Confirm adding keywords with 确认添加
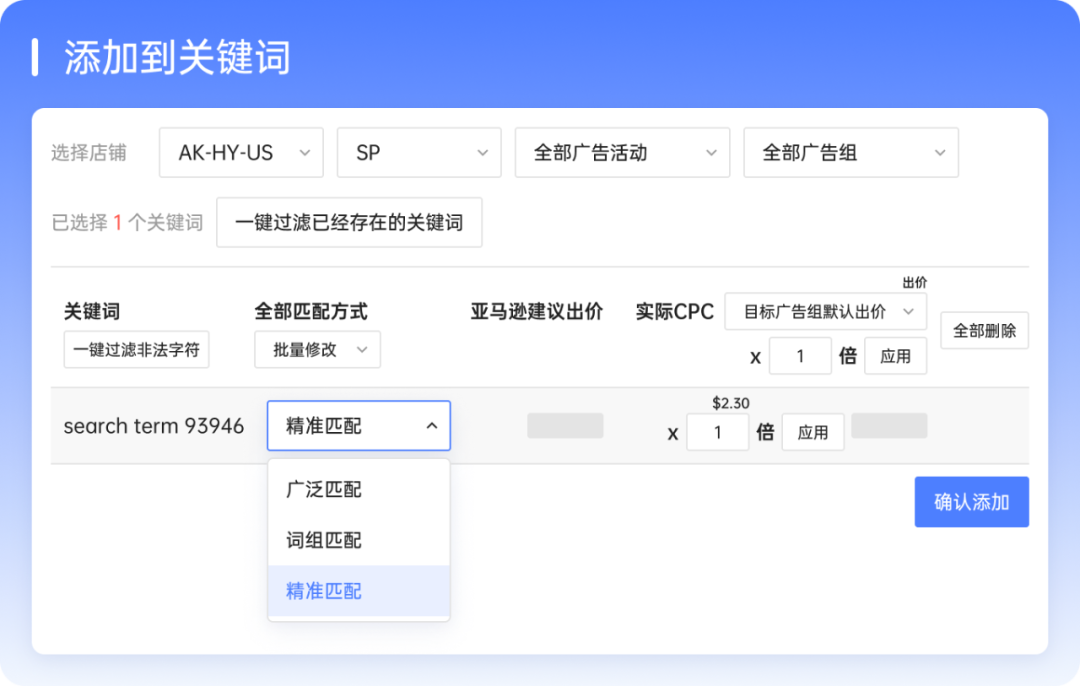The image size is (1080, 686). pos(971,501)
